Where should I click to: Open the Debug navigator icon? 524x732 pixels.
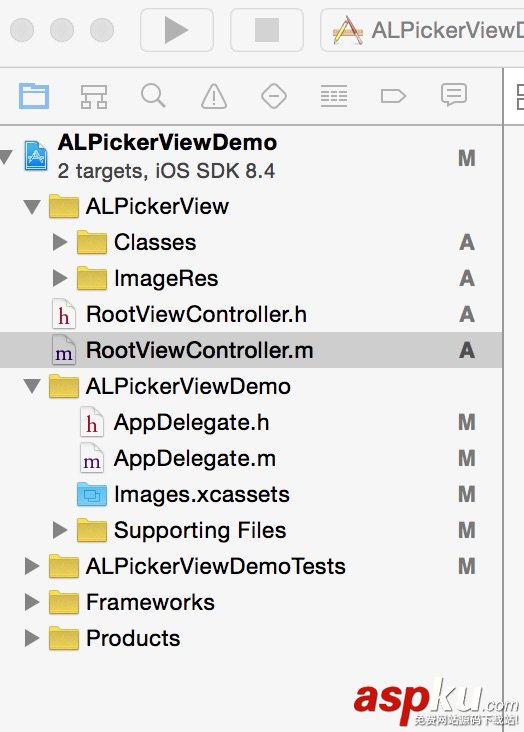click(x=333, y=96)
